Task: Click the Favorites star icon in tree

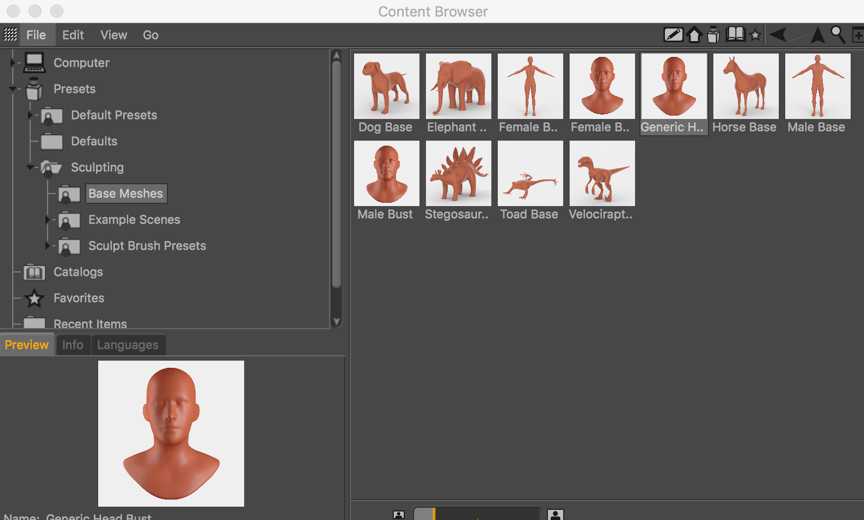Action: tap(34, 299)
